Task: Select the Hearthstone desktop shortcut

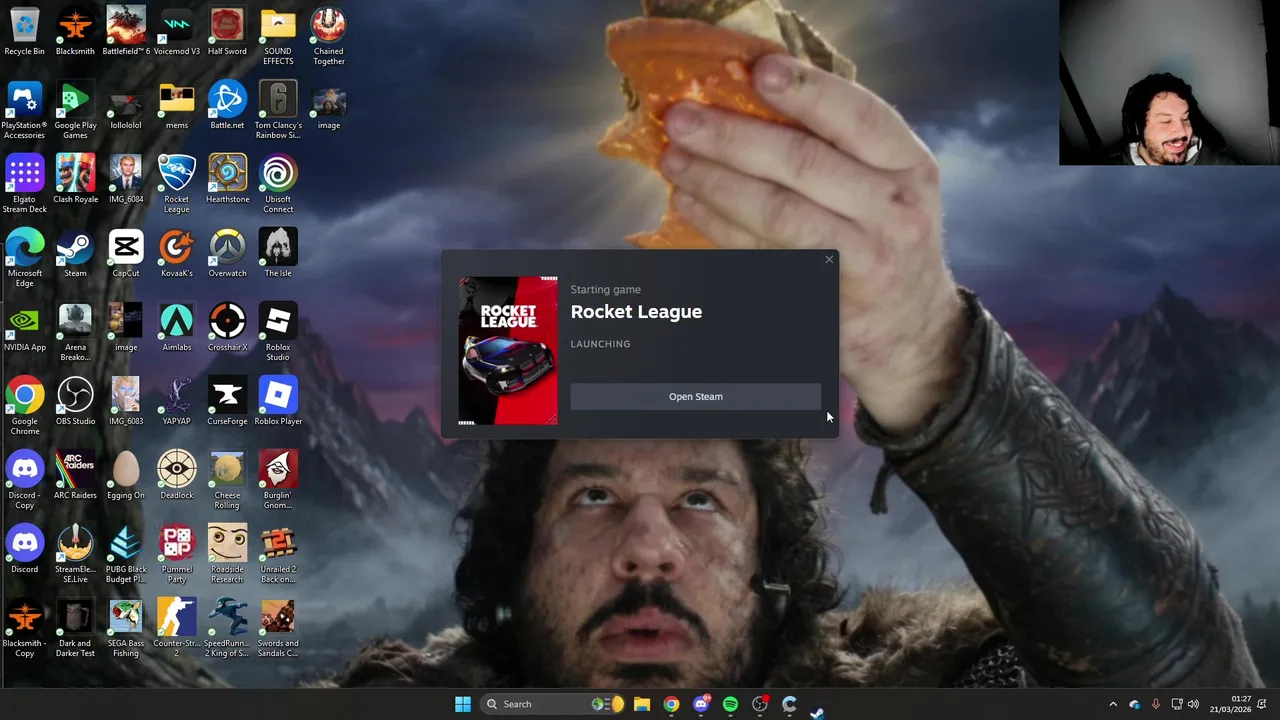Action: [x=227, y=180]
